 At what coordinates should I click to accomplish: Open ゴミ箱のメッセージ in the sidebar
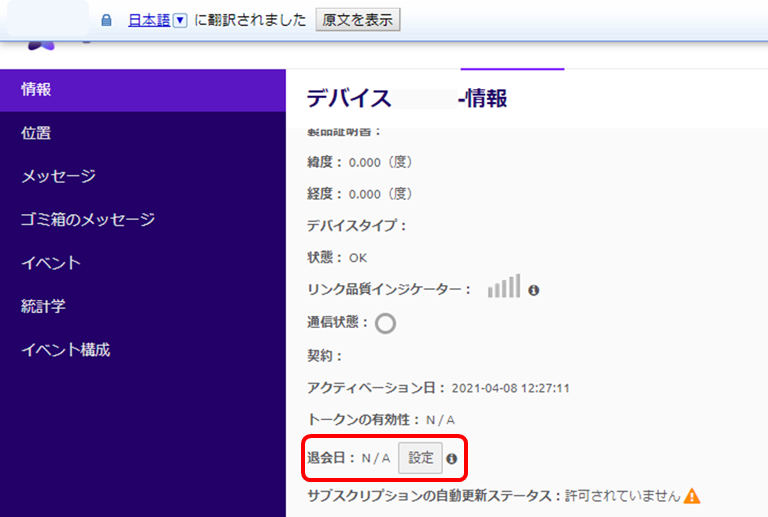click(x=143, y=219)
